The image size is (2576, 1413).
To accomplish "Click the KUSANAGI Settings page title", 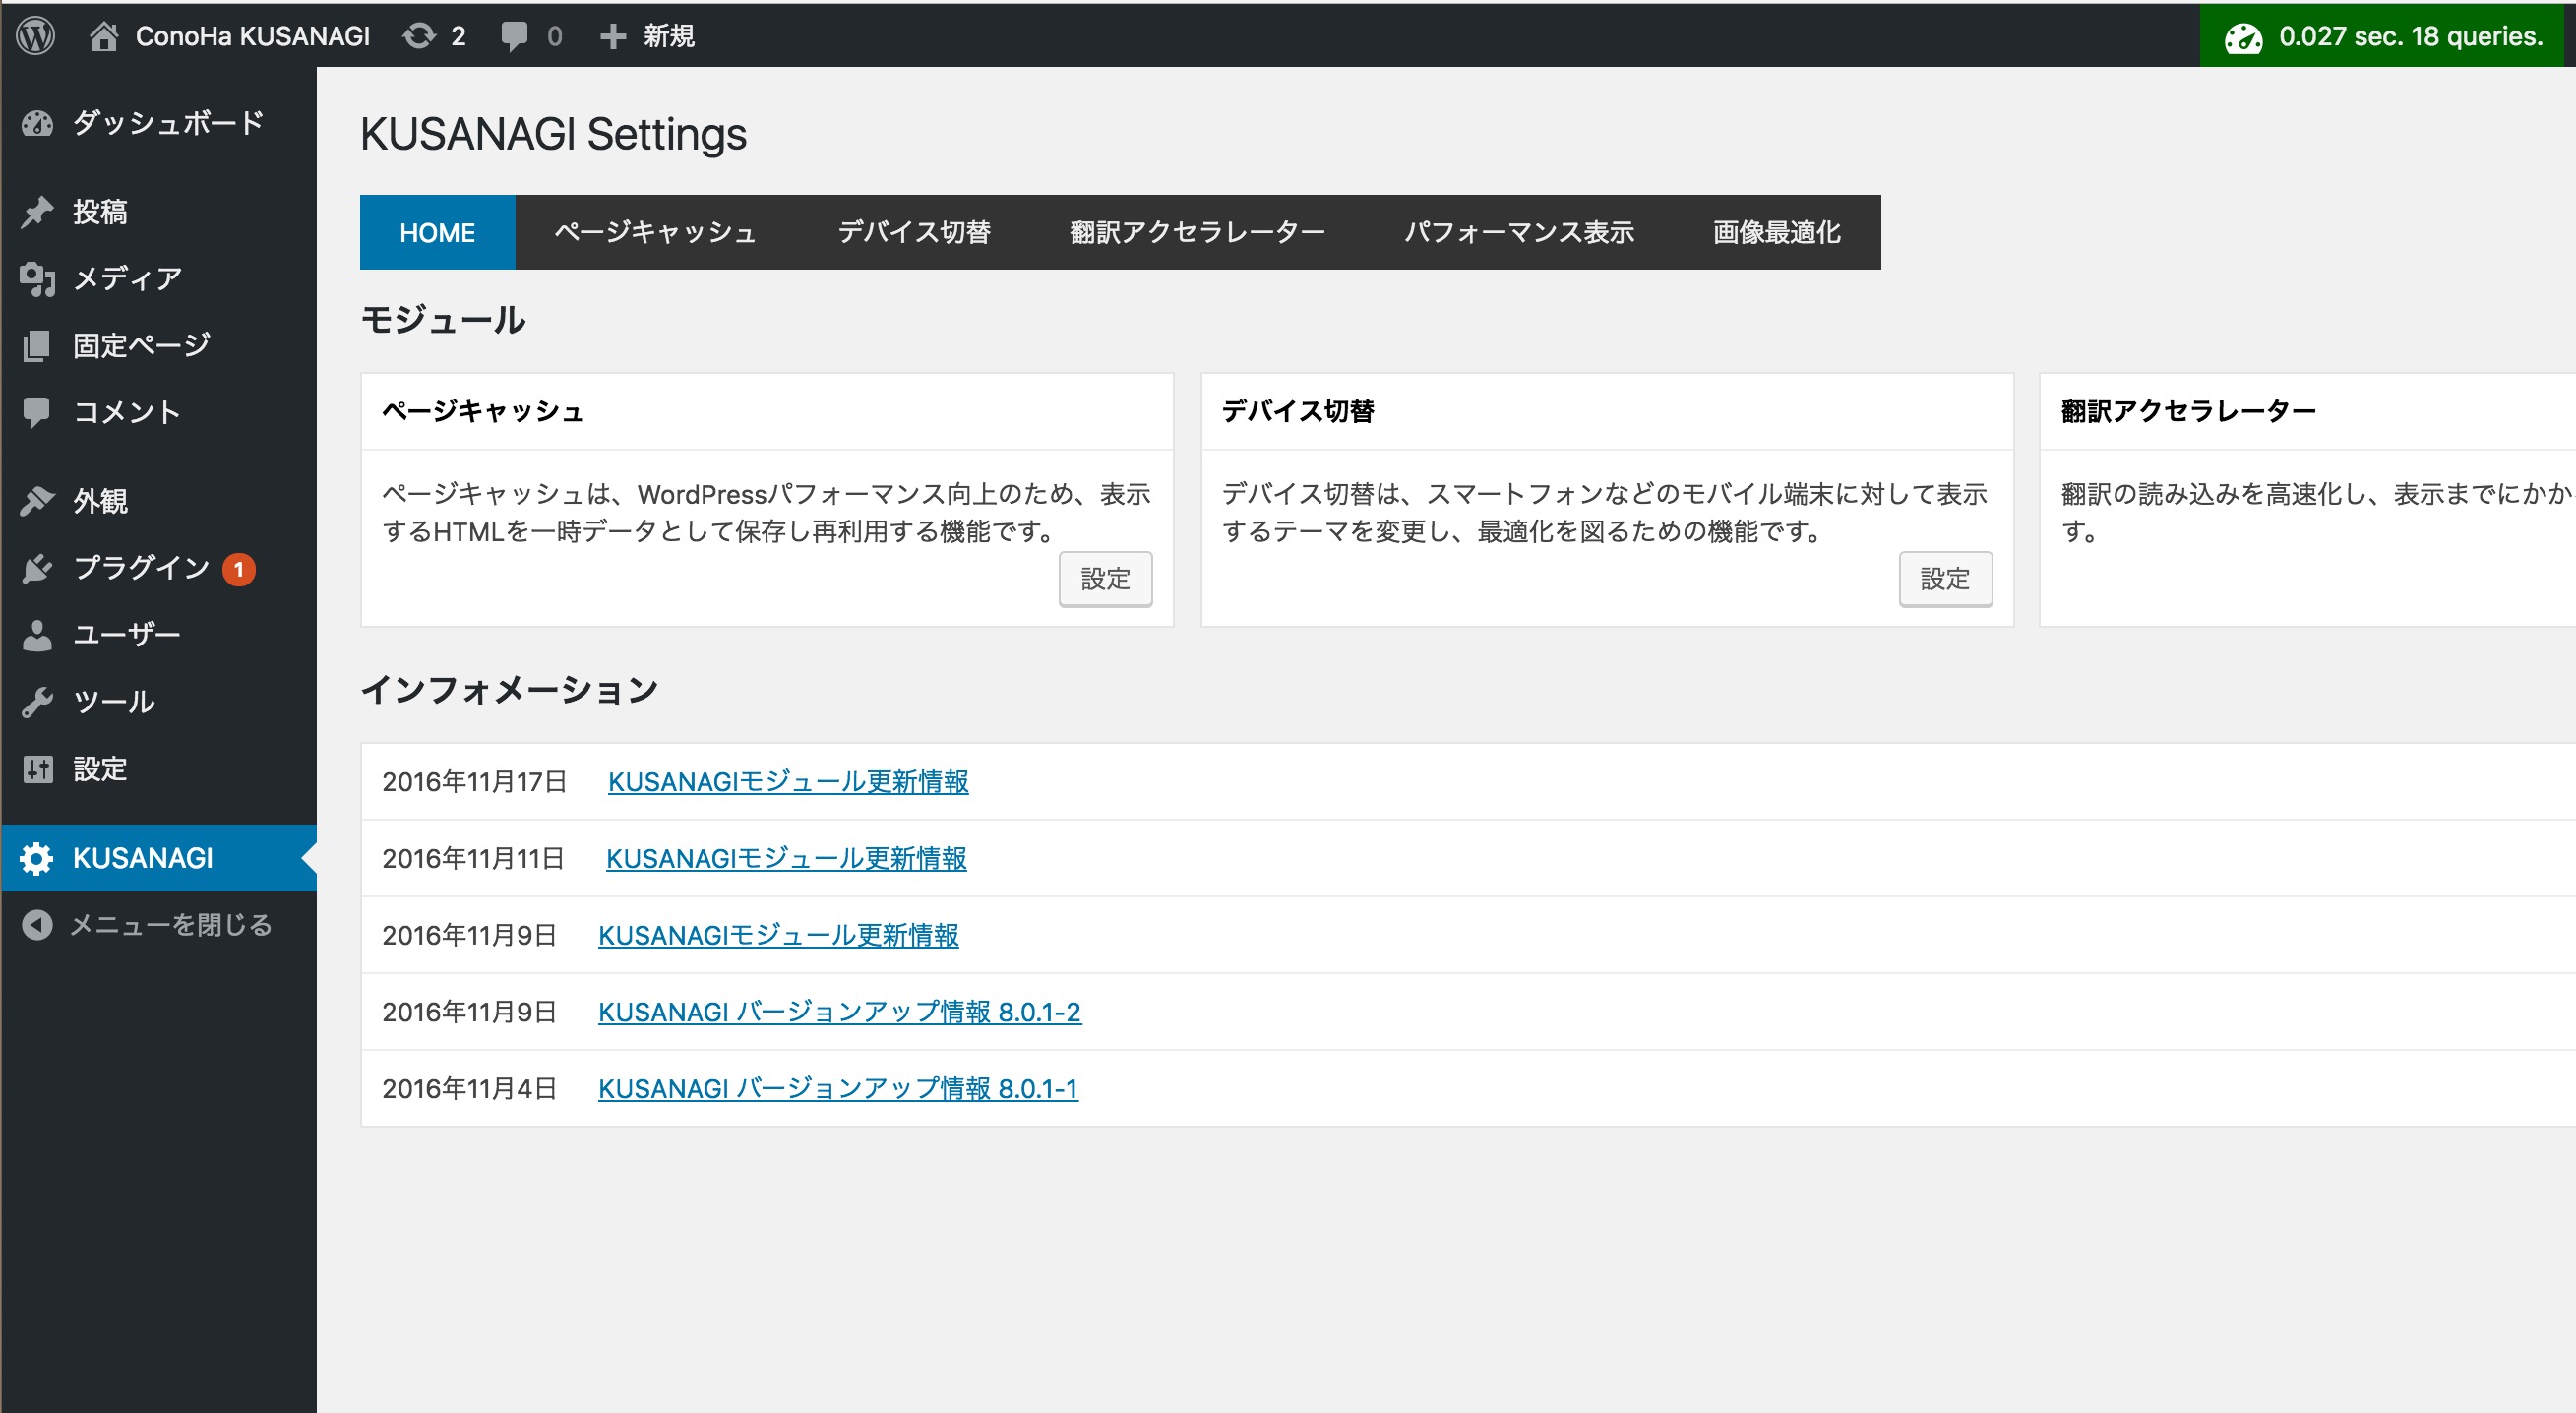I will coord(553,134).
